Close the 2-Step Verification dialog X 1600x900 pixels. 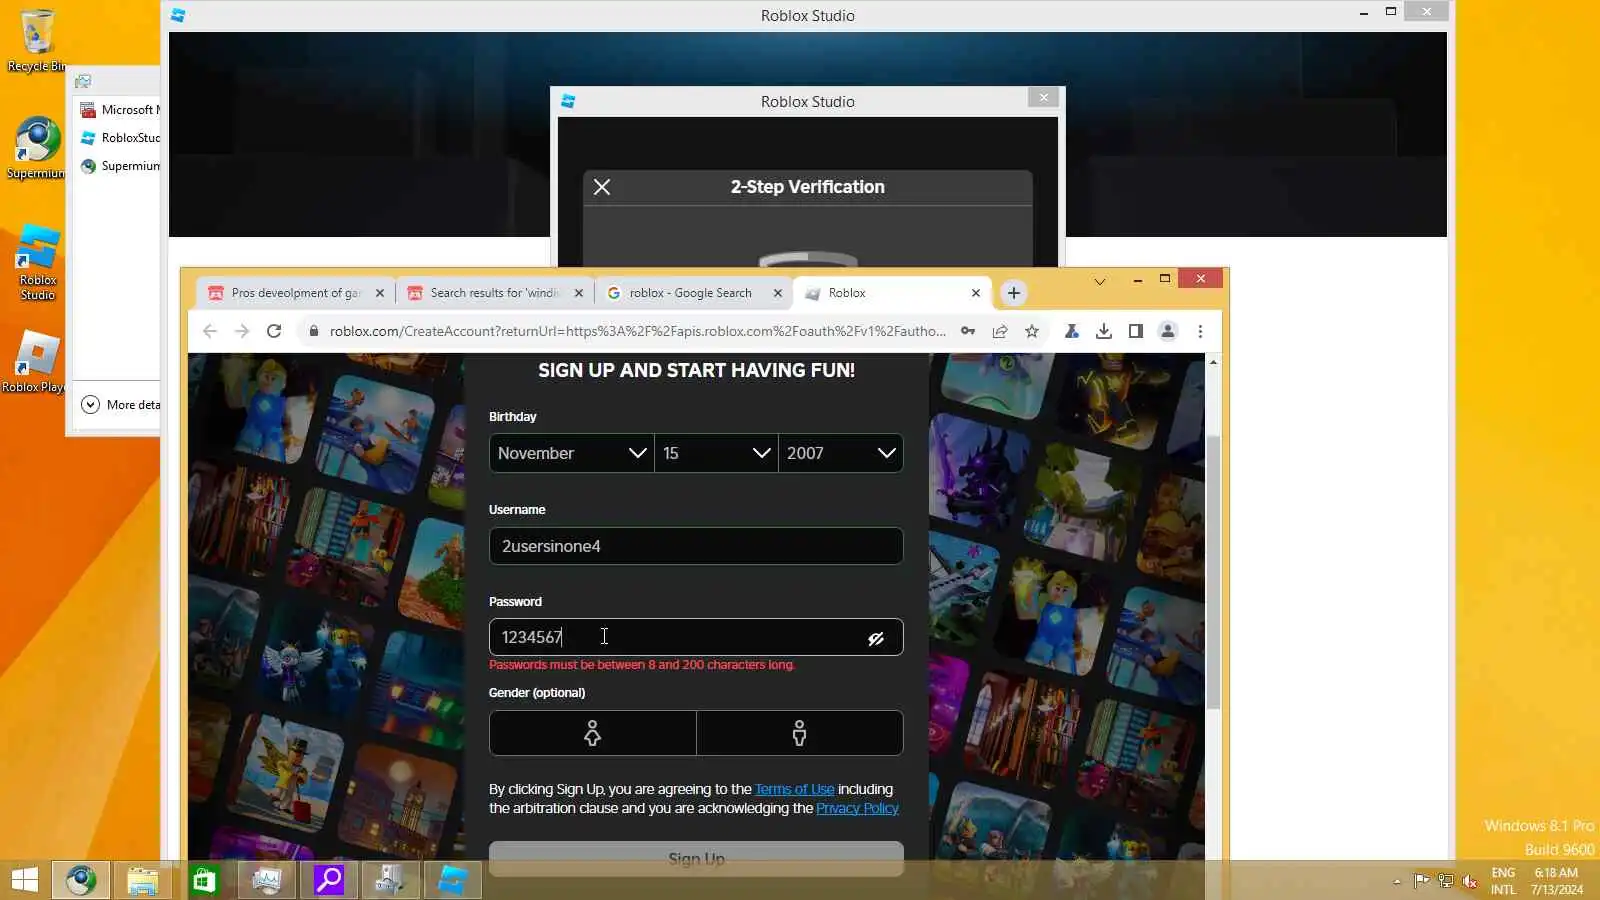(602, 187)
